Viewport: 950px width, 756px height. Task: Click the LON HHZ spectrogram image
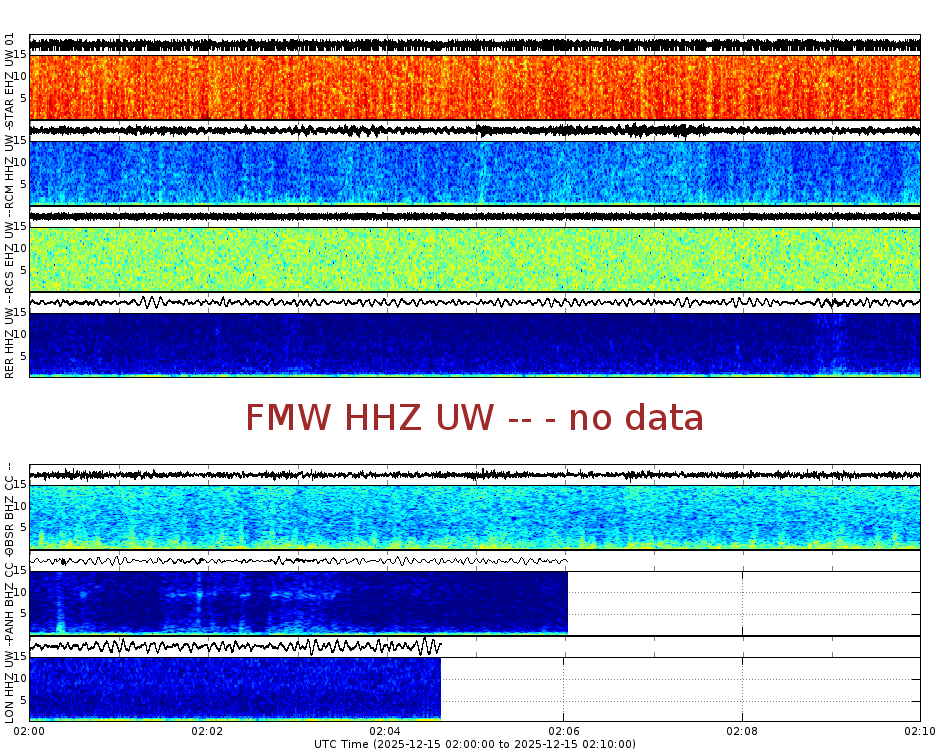point(230,690)
